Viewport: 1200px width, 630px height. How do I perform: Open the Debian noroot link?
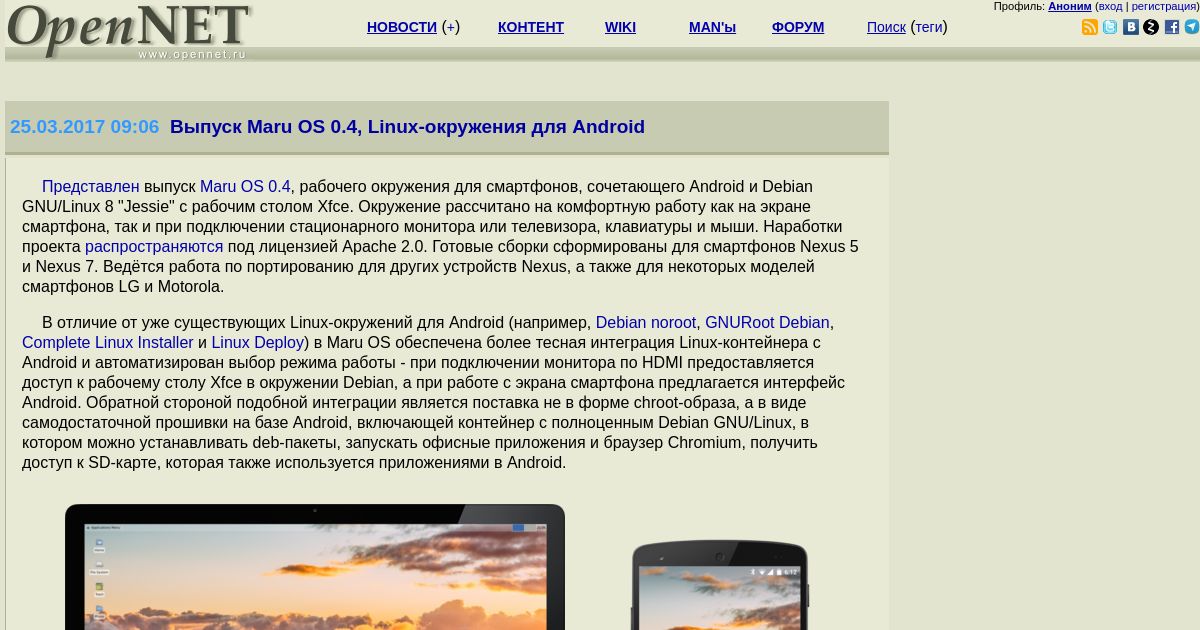646,322
